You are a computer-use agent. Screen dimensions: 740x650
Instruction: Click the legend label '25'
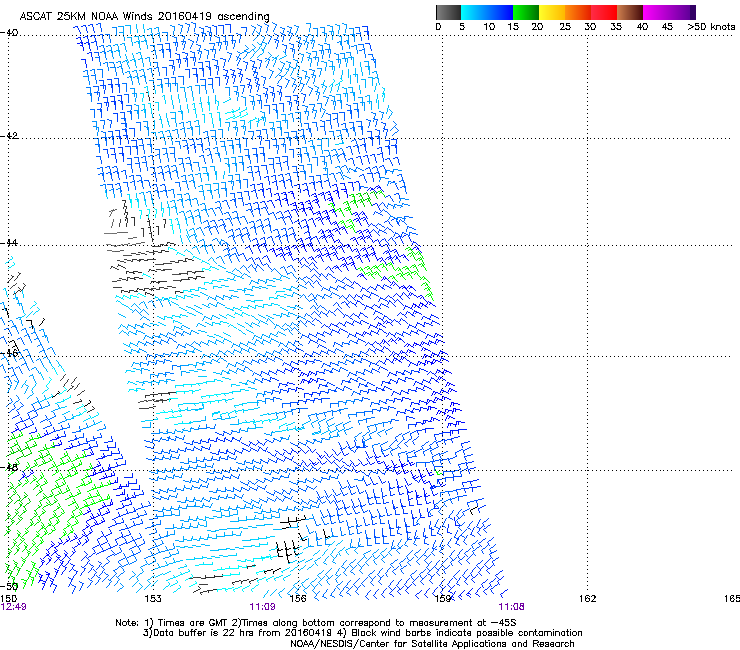click(x=565, y=26)
